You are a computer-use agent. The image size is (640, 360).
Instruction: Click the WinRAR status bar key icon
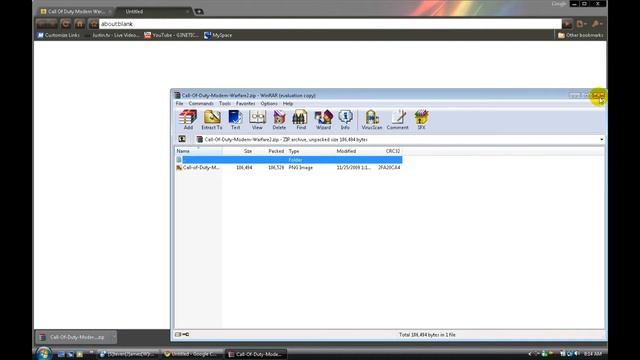coord(186,334)
